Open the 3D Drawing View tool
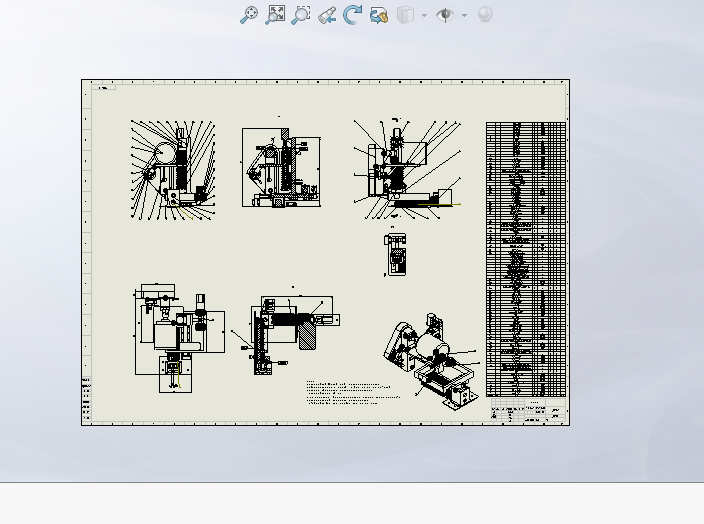This screenshot has width=704, height=524. tap(378, 15)
